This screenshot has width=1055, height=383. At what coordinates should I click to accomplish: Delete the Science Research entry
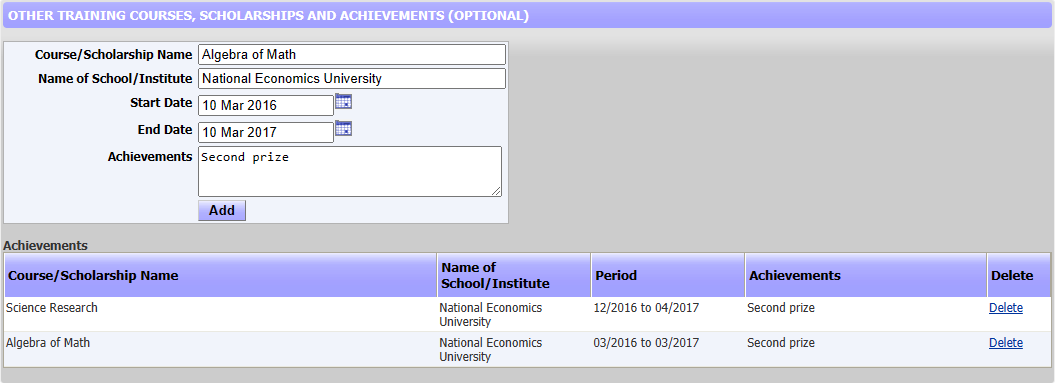1005,308
